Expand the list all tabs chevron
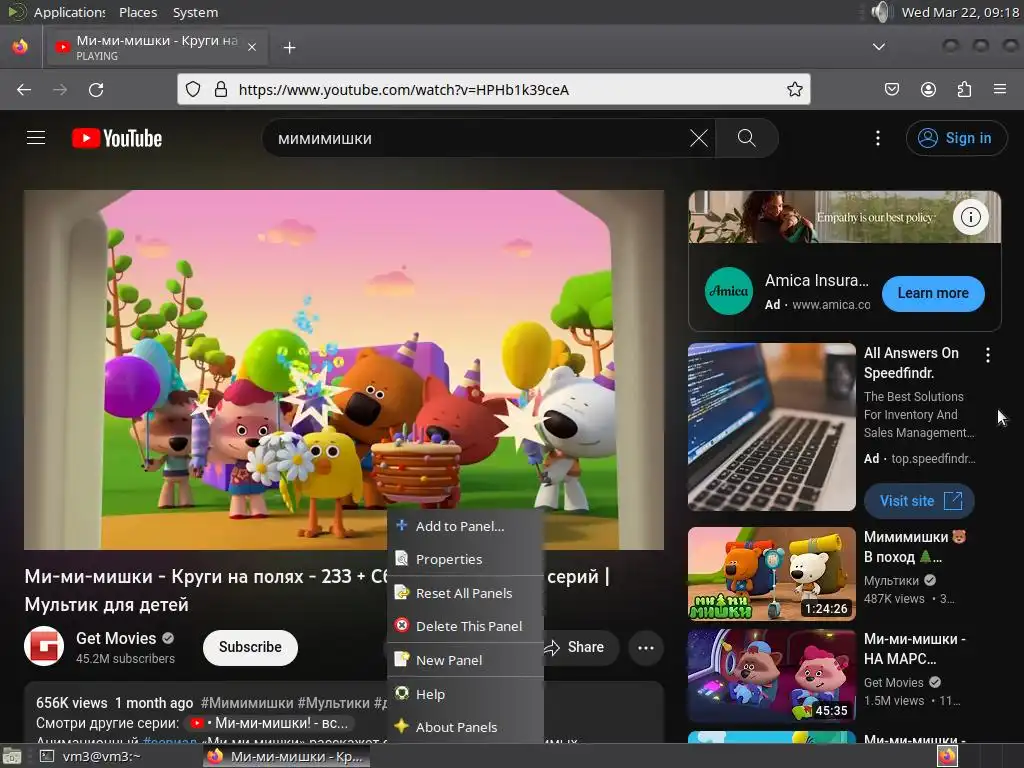 pos(879,46)
